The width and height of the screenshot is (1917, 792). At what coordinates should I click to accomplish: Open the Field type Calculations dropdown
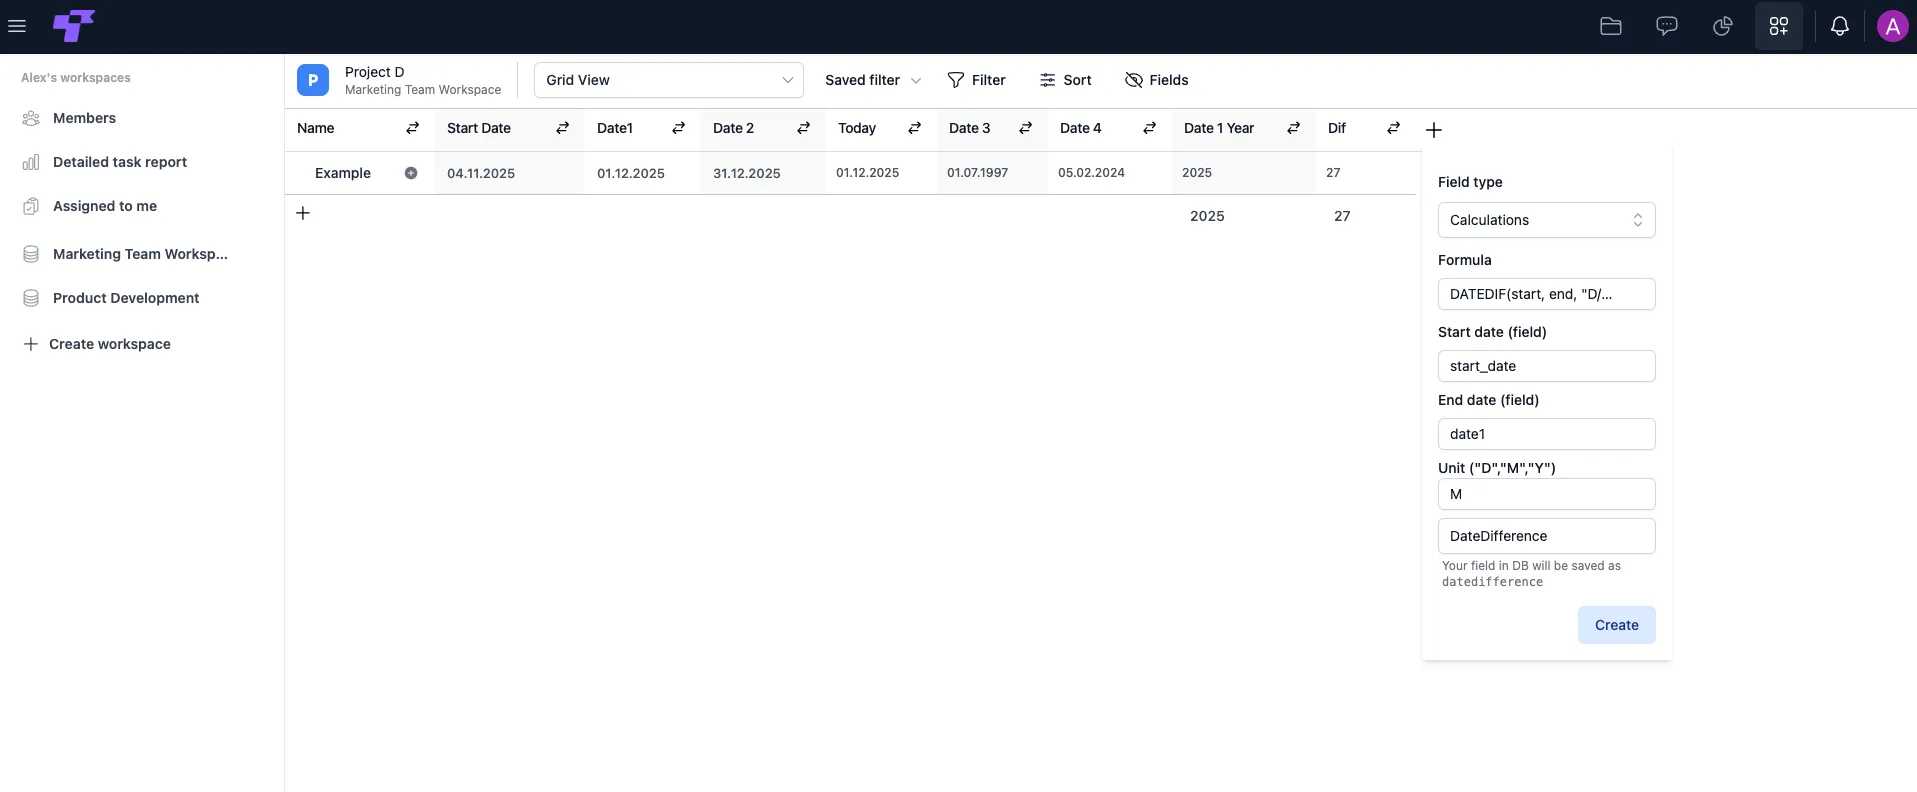click(1546, 220)
